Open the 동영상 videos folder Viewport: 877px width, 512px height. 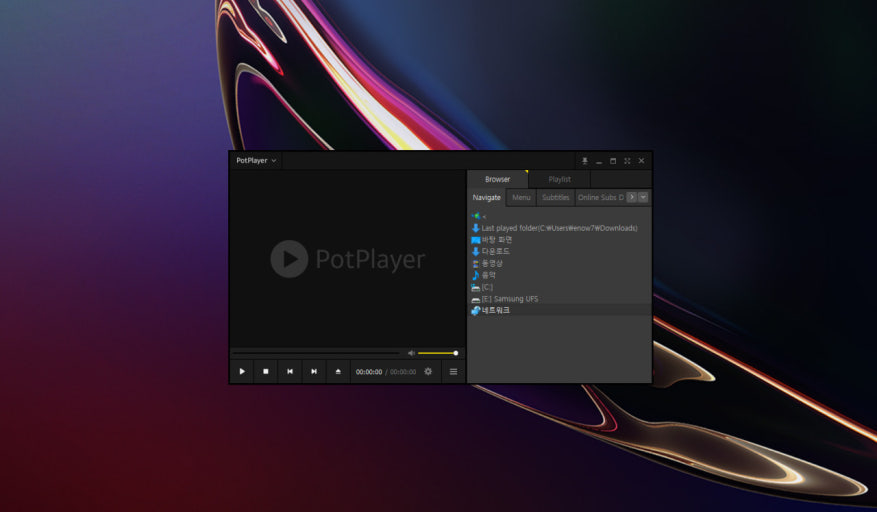point(559,263)
